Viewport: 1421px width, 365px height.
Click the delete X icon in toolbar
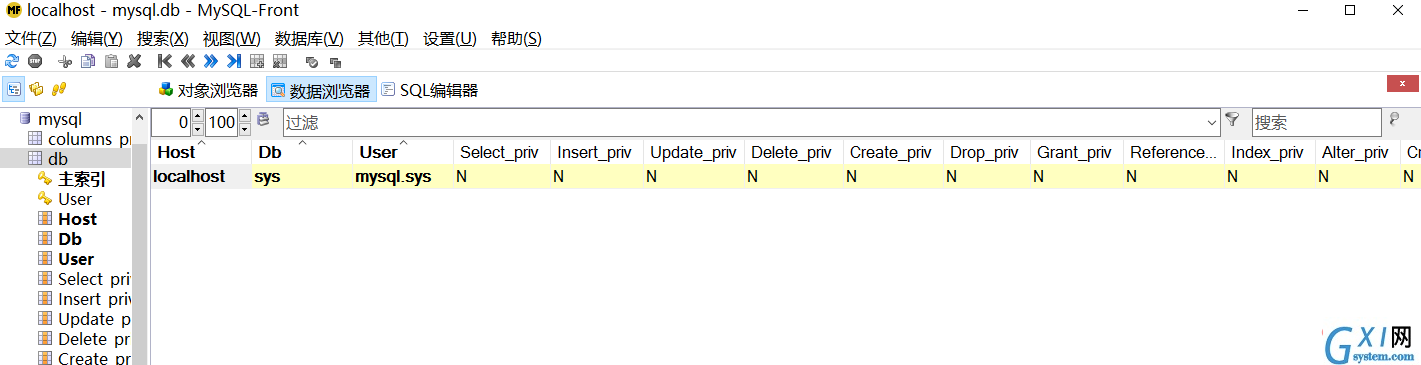pos(134,61)
